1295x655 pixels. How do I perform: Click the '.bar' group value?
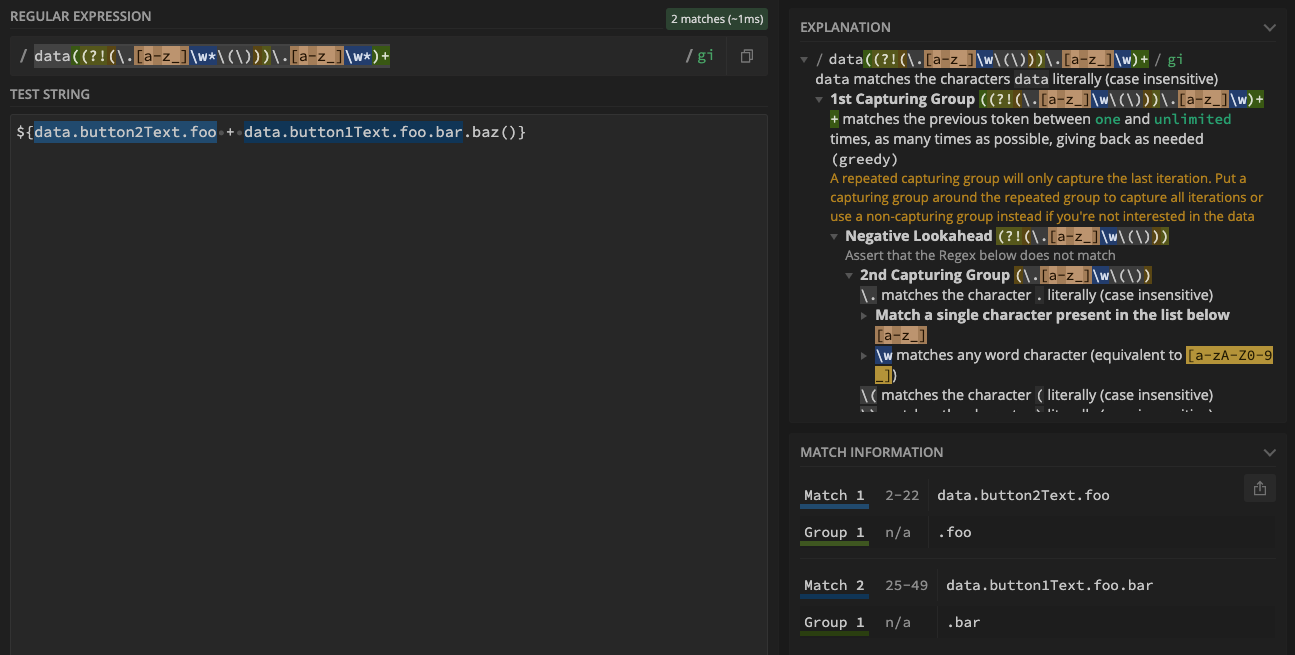tap(963, 622)
